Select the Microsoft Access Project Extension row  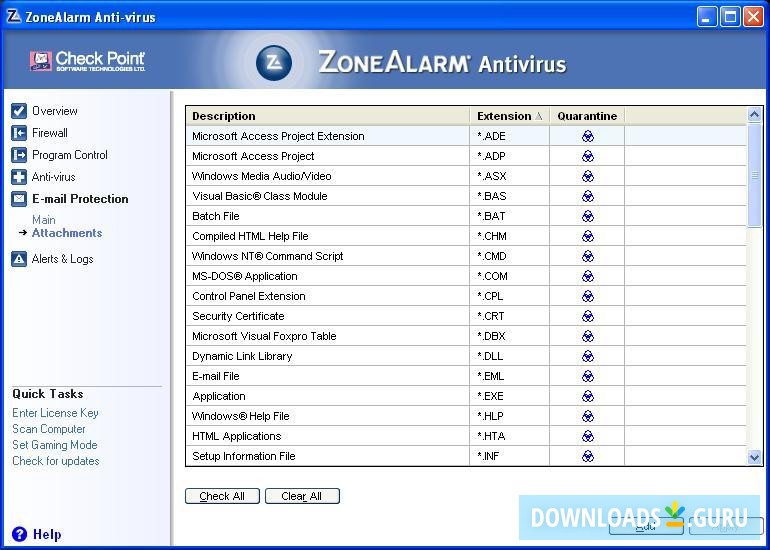[x=466, y=136]
